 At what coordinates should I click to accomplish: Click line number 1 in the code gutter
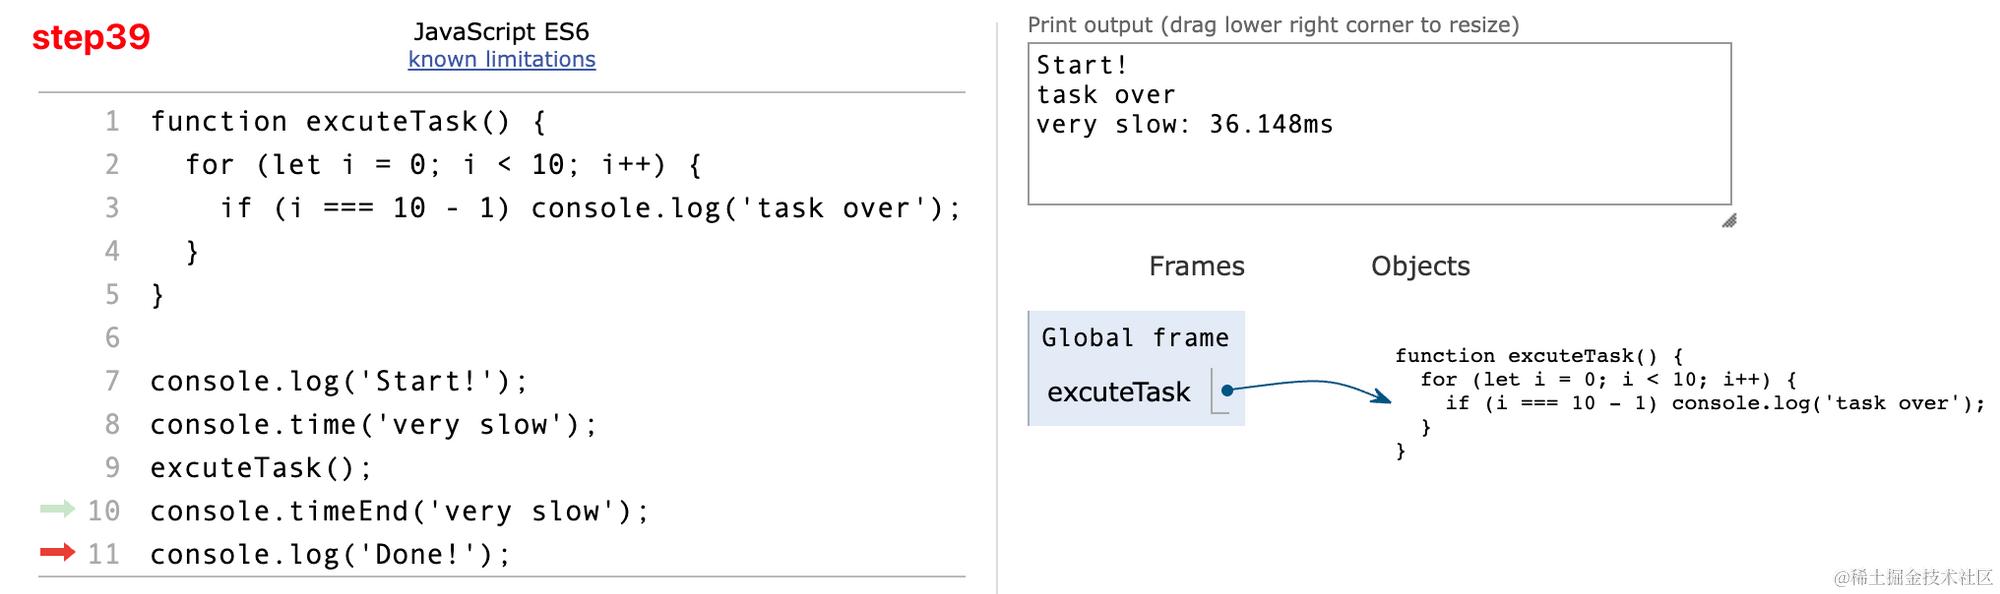[x=112, y=122]
